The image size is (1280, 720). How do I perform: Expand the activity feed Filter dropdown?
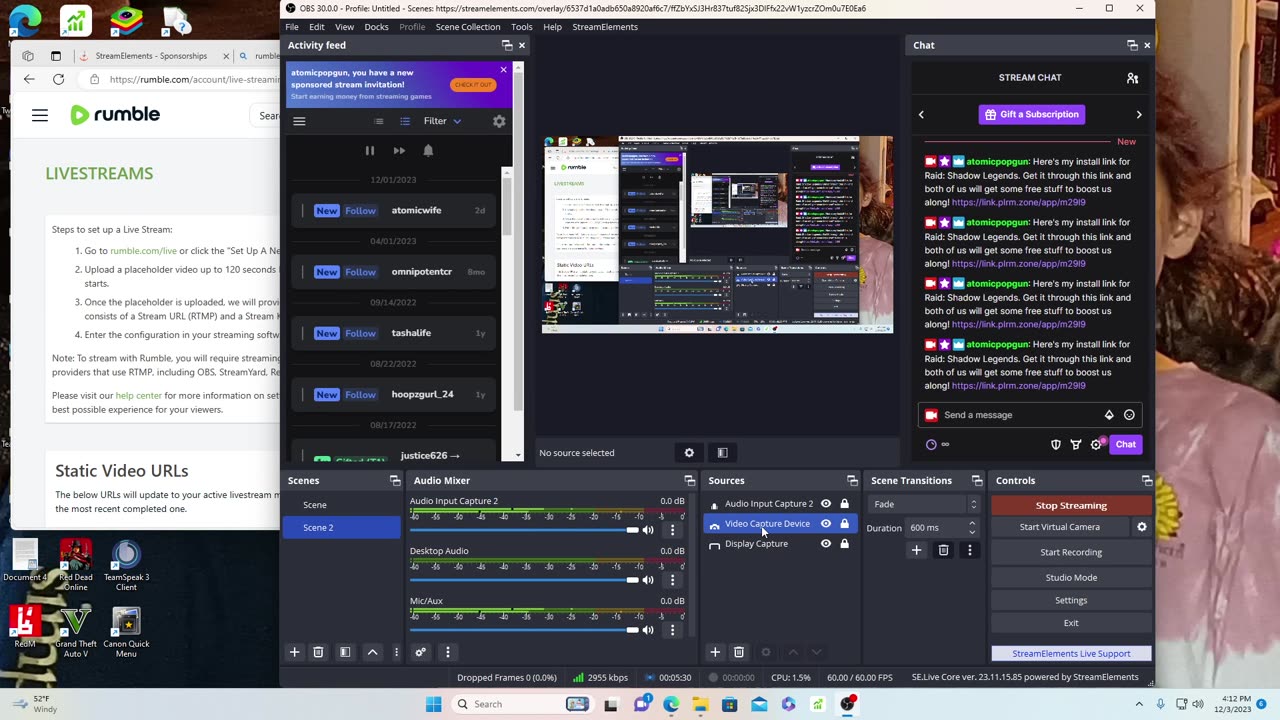tap(442, 121)
